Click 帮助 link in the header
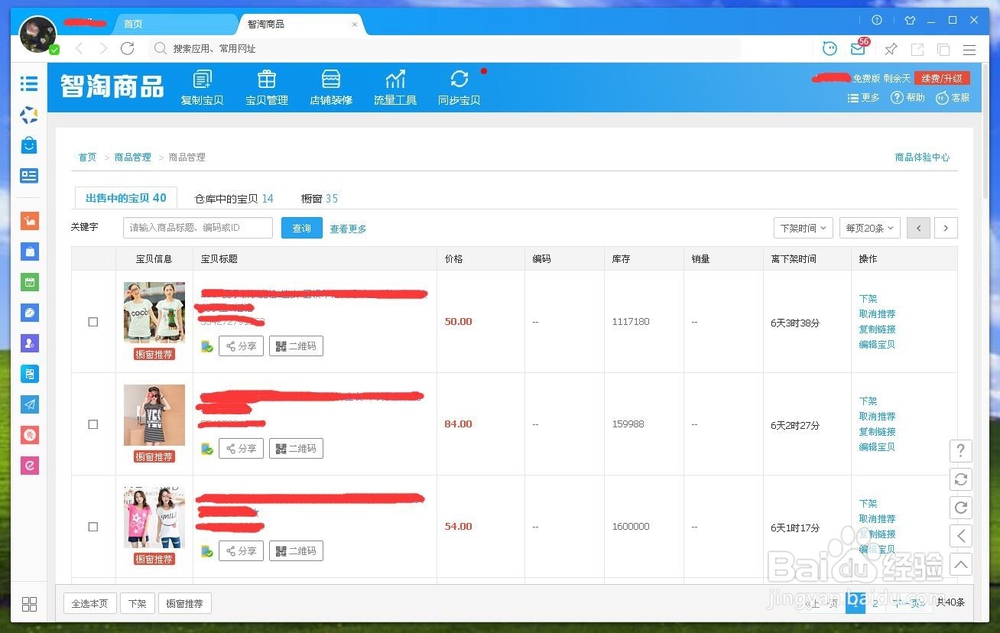 908,98
